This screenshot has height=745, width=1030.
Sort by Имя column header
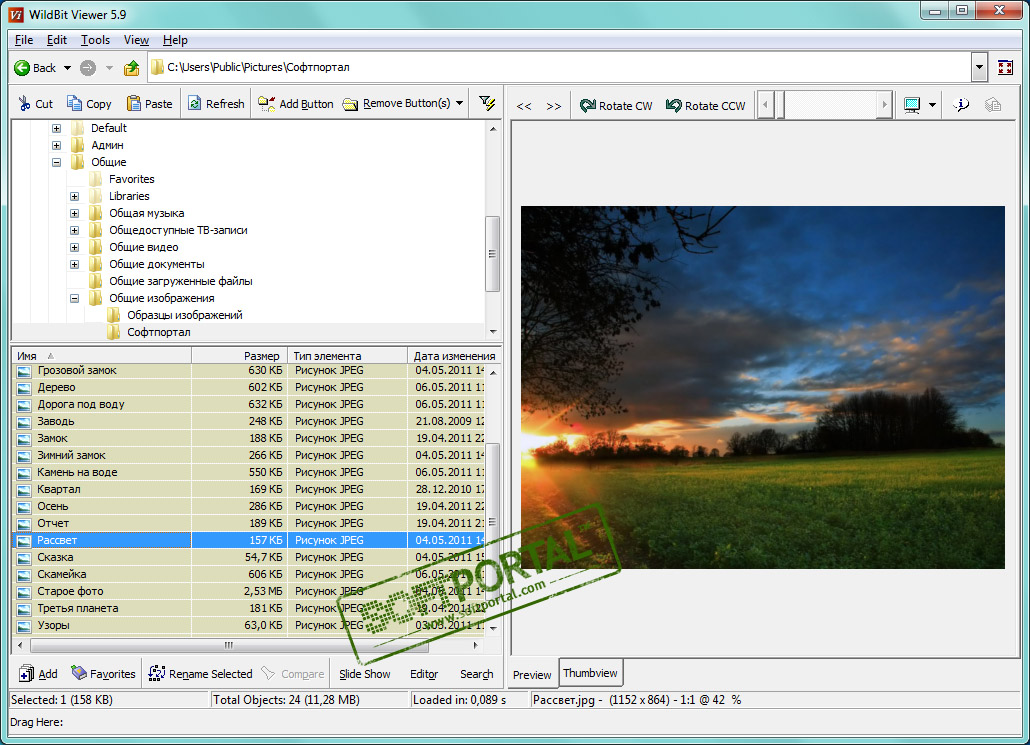pyautogui.click(x=102, y=355)
